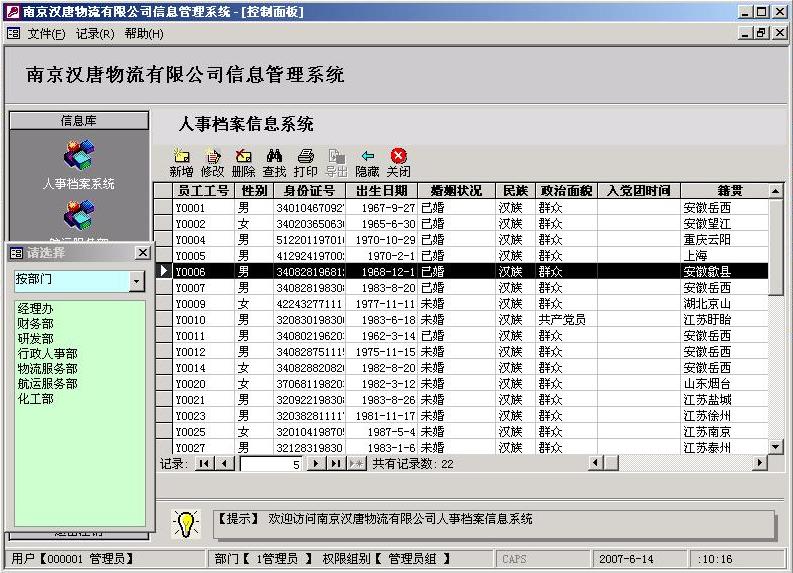
Task: Open the 按部门 dropdown arrow
Action: [x=137, y=281]
